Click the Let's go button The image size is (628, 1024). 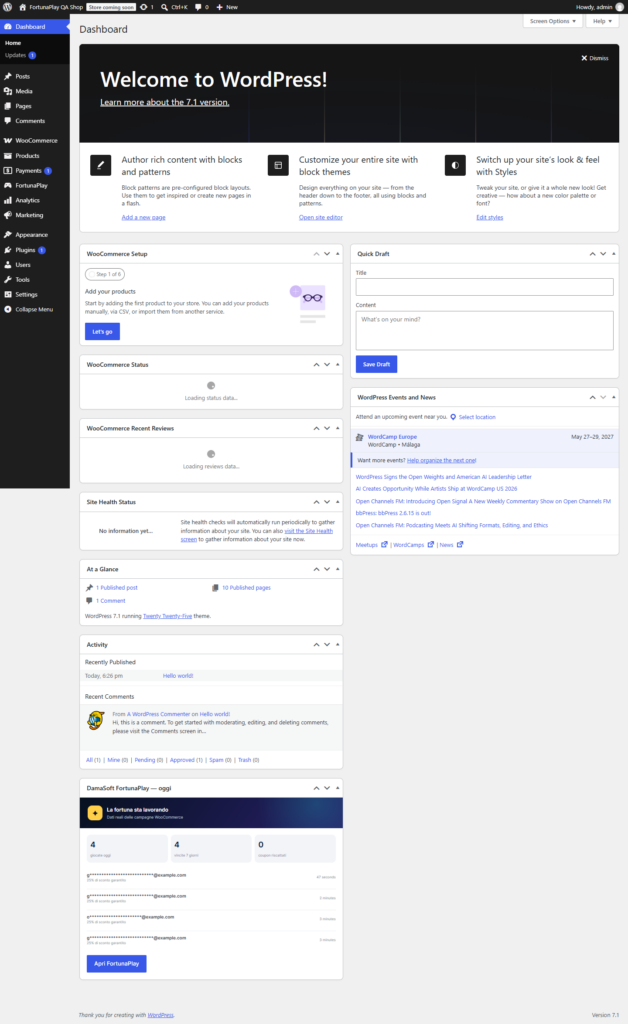(102, 332)
